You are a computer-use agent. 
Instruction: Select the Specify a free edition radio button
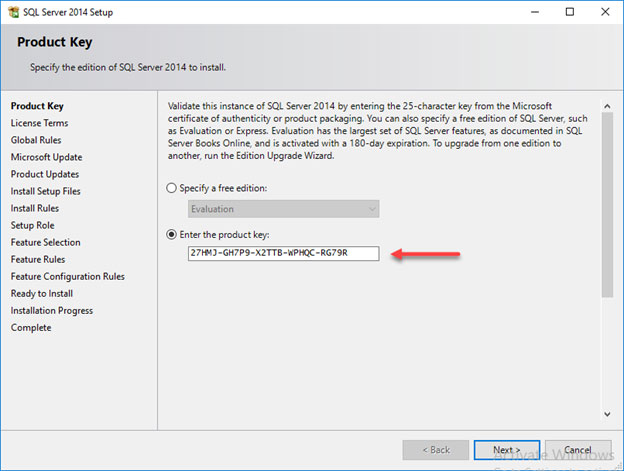click(x=171, y=188)
